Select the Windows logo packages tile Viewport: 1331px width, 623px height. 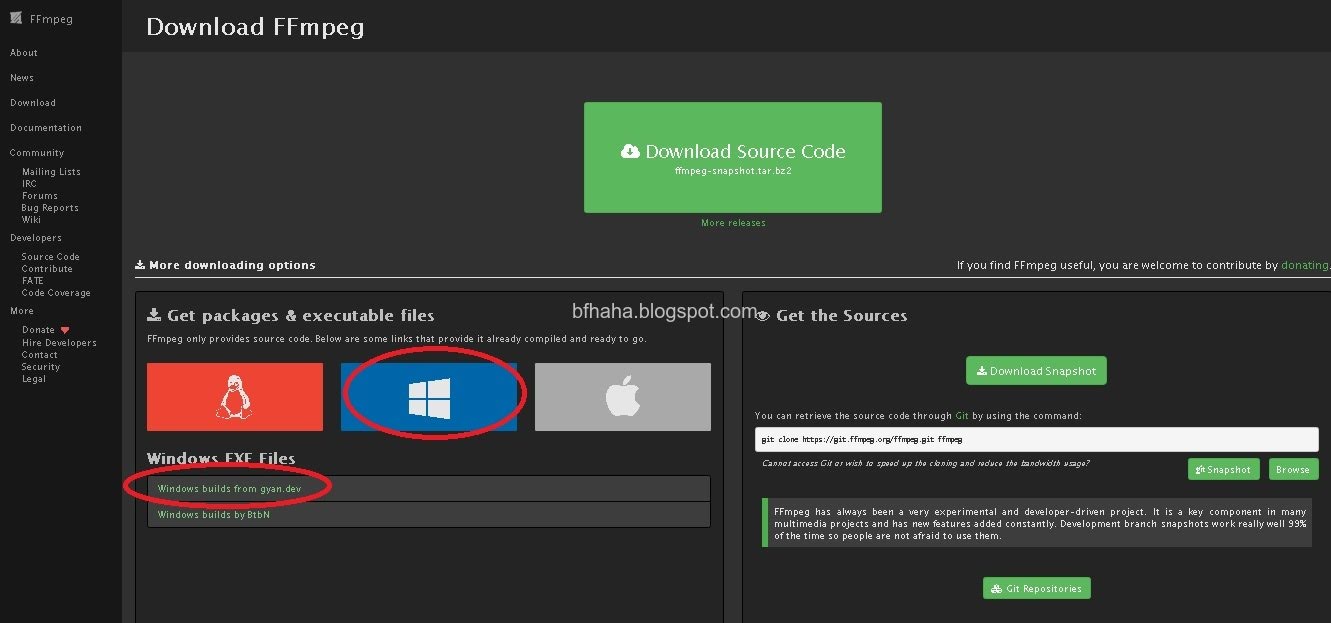[429, 397]
